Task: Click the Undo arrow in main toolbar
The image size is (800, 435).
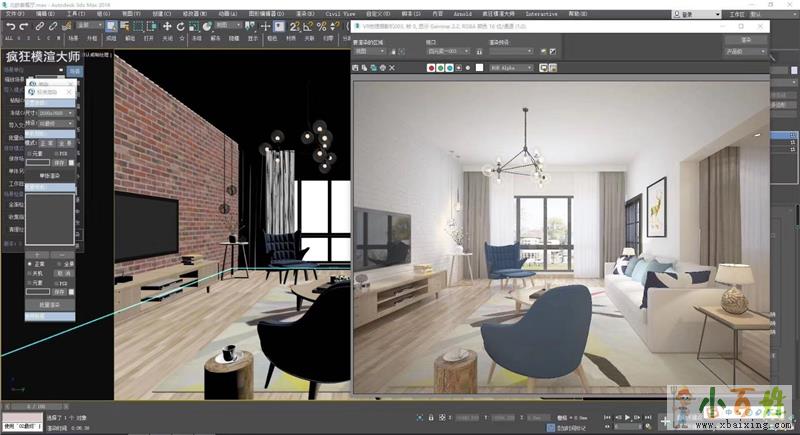Action: tap(10, 26)
